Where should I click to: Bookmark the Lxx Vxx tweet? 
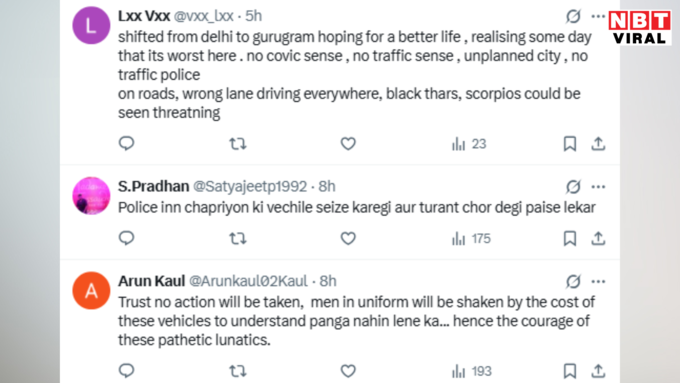[570, 144]
